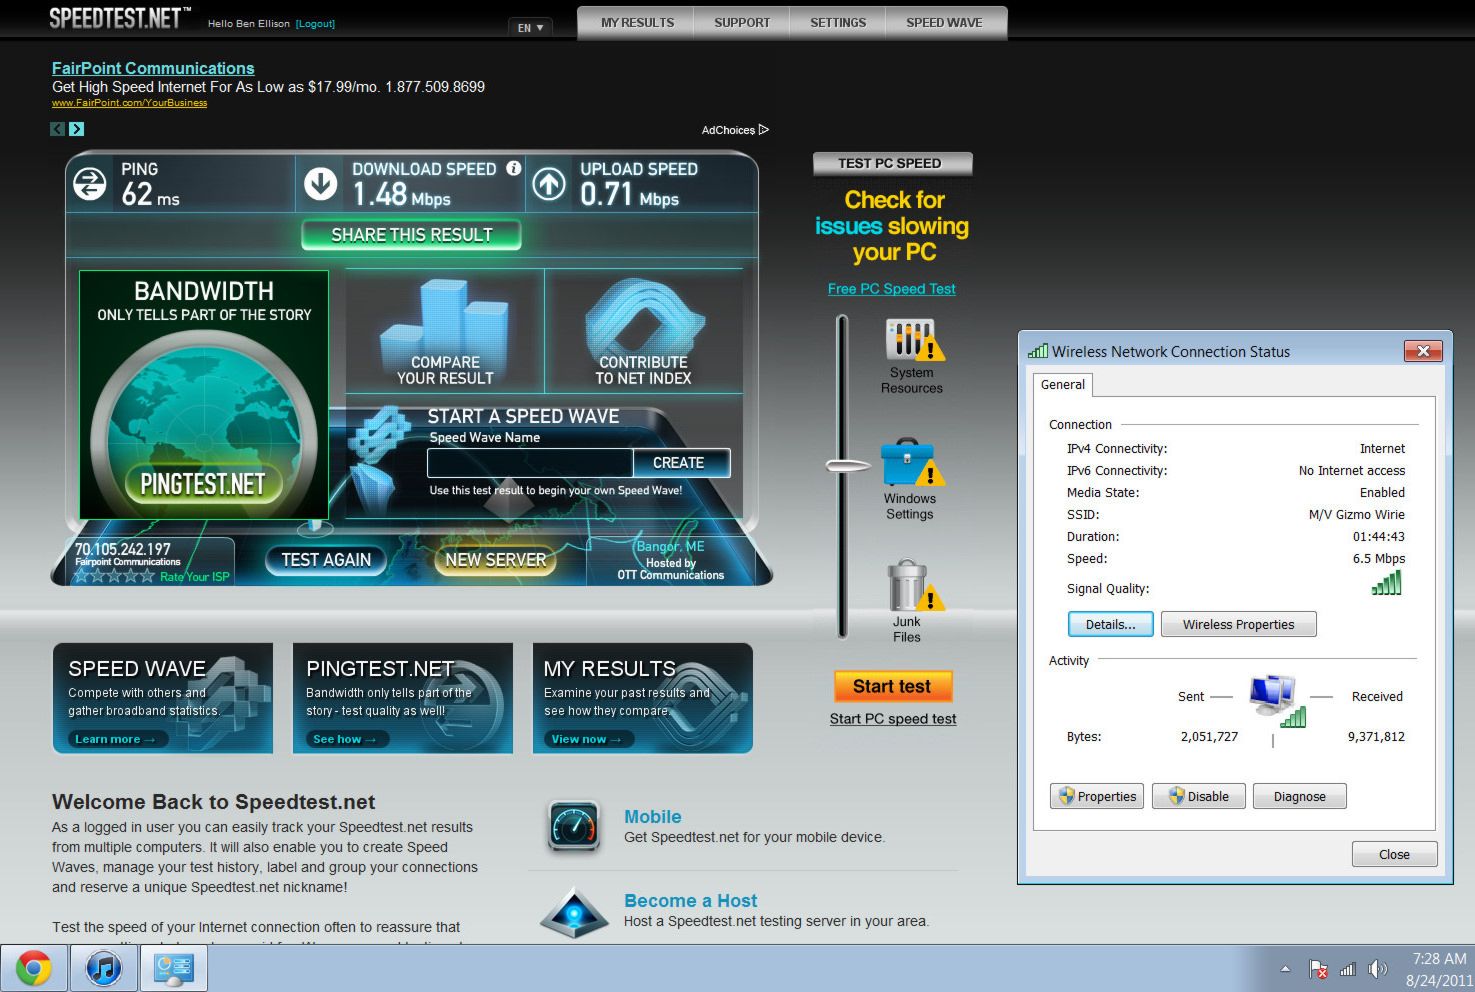Go to next ad arrow

point(77,129)
